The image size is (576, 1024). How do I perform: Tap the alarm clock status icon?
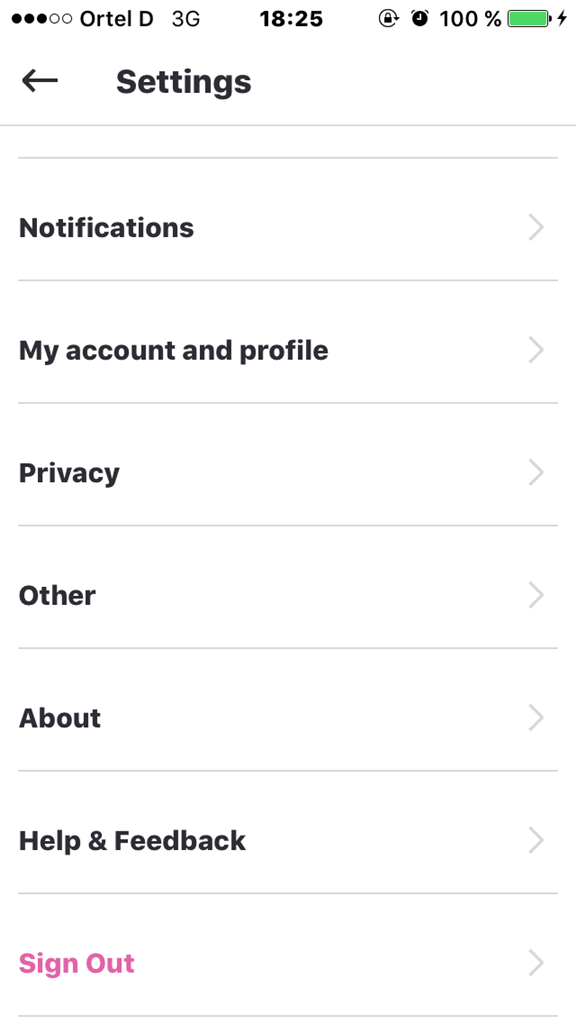(x=420, y=18)
